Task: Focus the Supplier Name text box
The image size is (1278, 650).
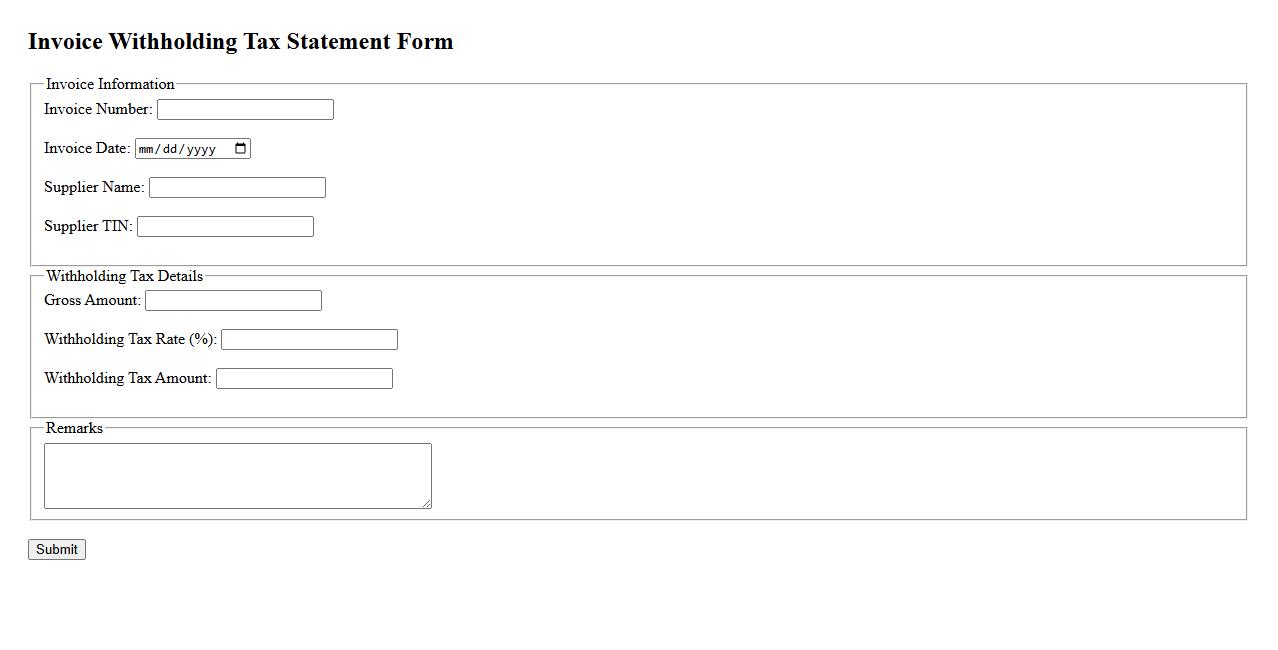Action: point(237,188)
